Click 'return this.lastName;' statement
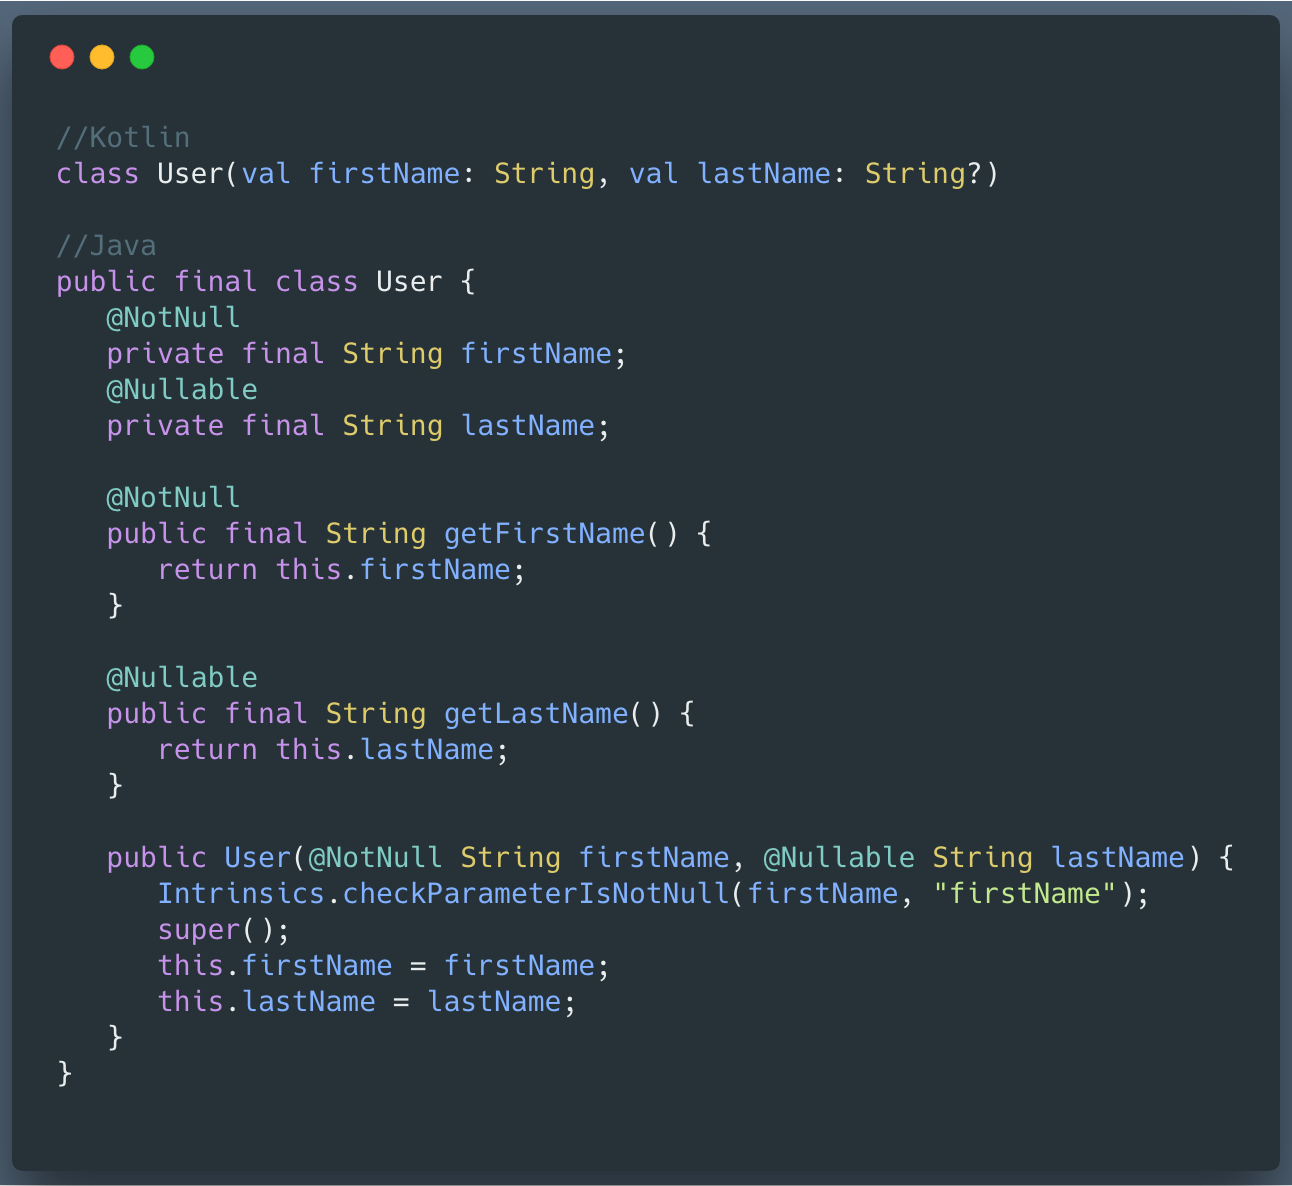Image resolution: width=1292 pixels, height=1186 pixels. click(333, 750)
